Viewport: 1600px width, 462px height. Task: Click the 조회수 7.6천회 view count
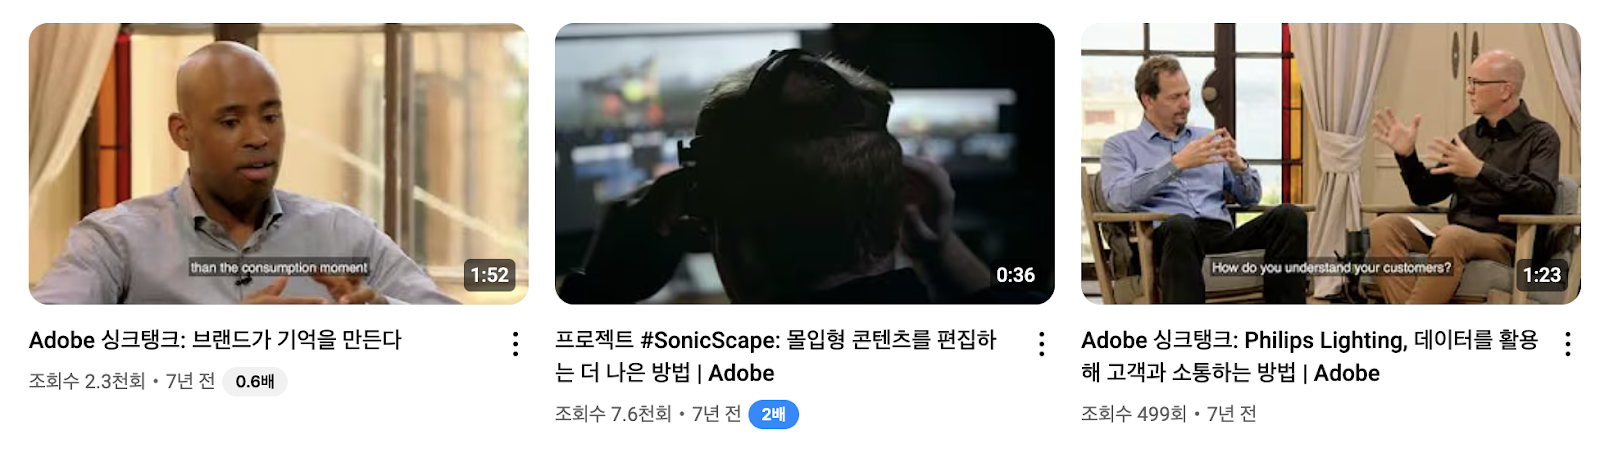[x=613, y=414]
